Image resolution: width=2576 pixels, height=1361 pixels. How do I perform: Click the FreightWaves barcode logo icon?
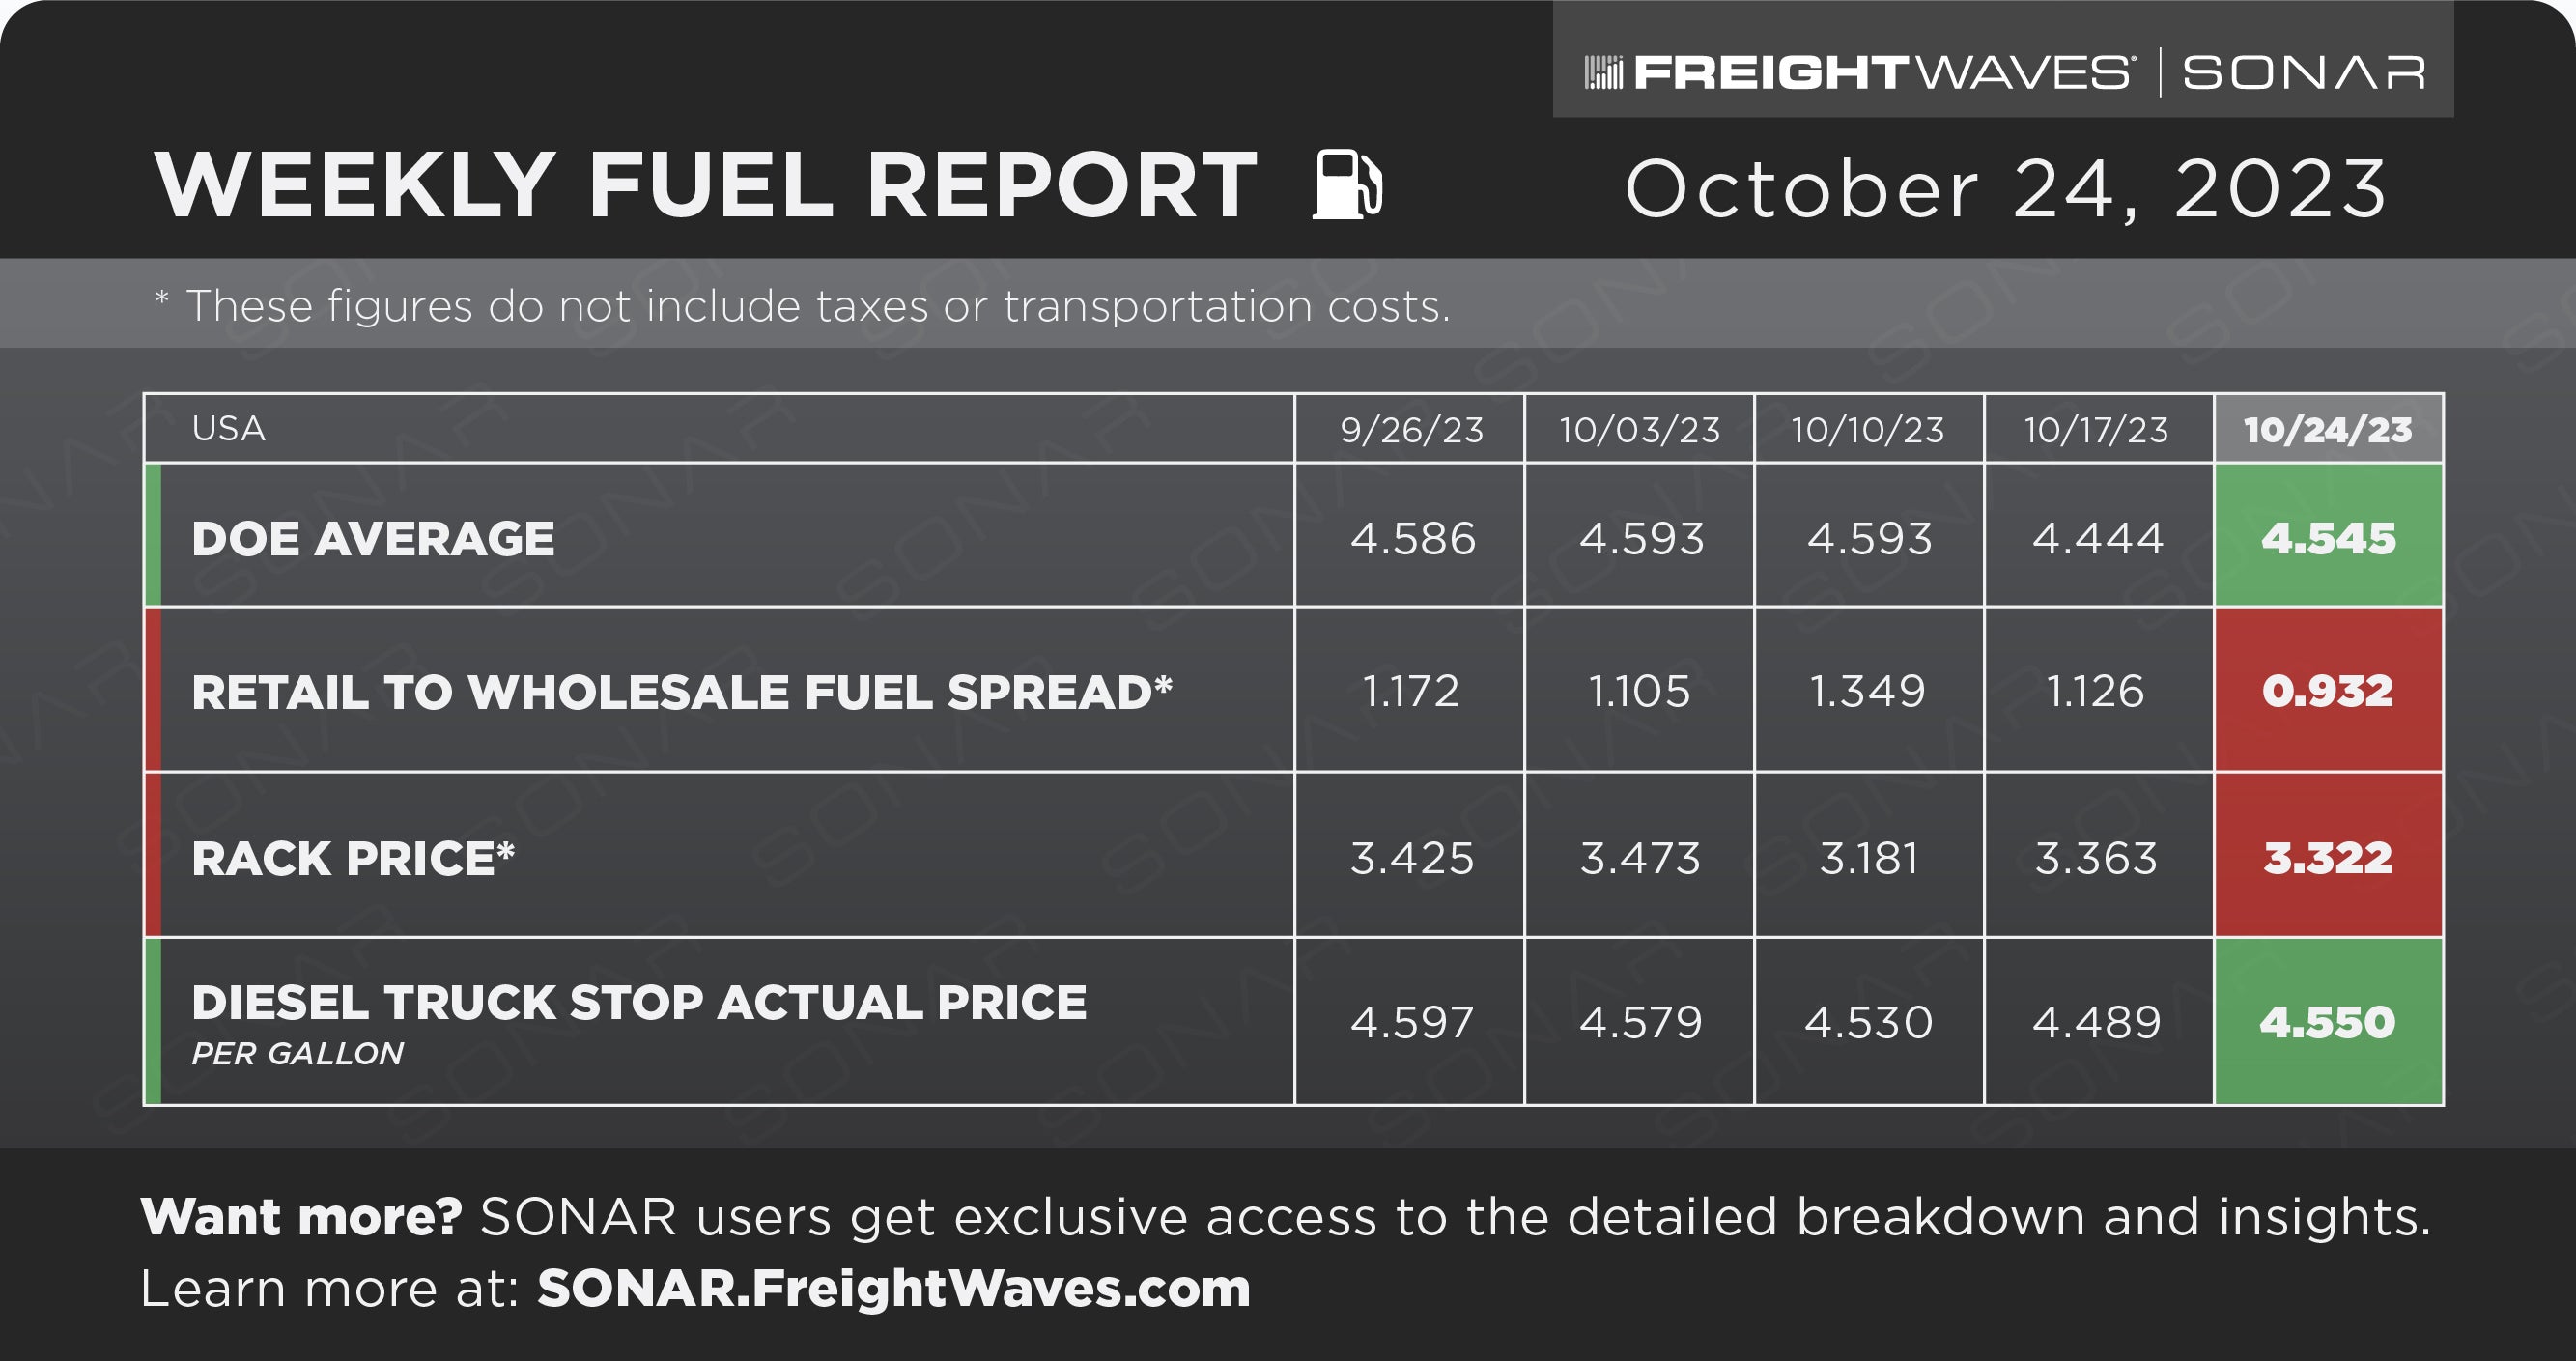(1603, 73)
